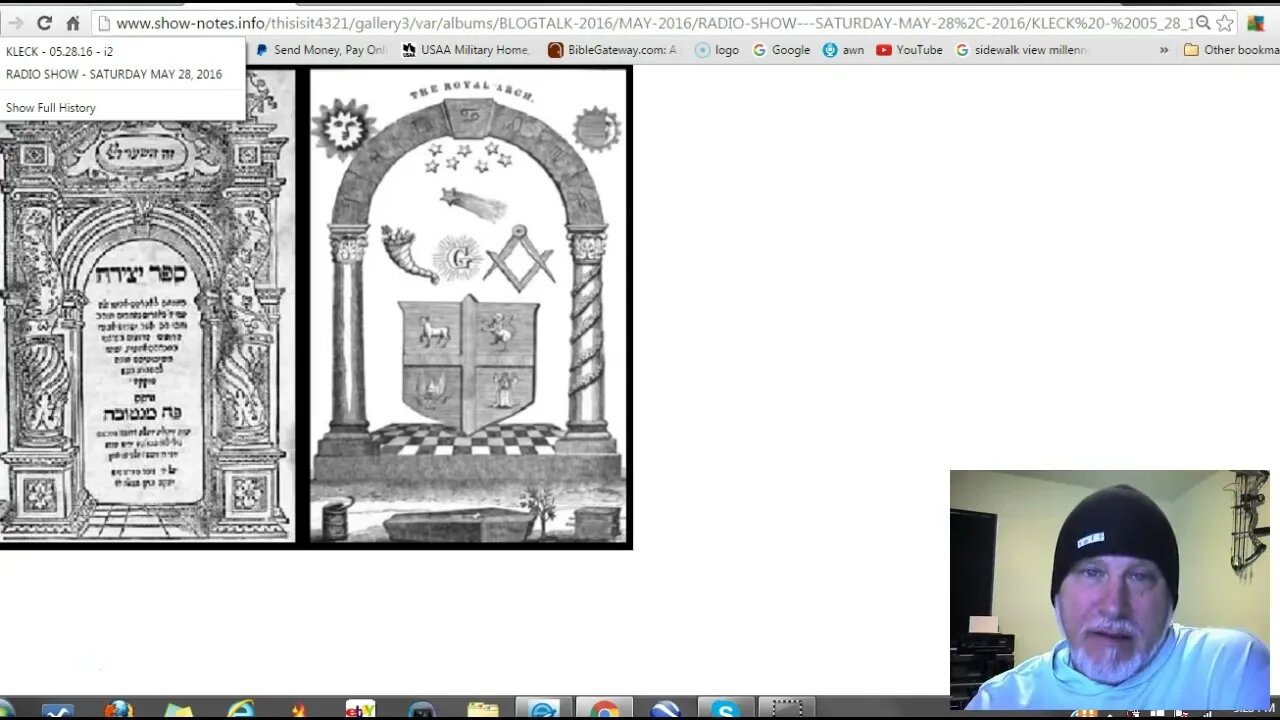Screen dimensions: 1280x720
Task: Go to the browser home page
Action: (x=72, y=23)
